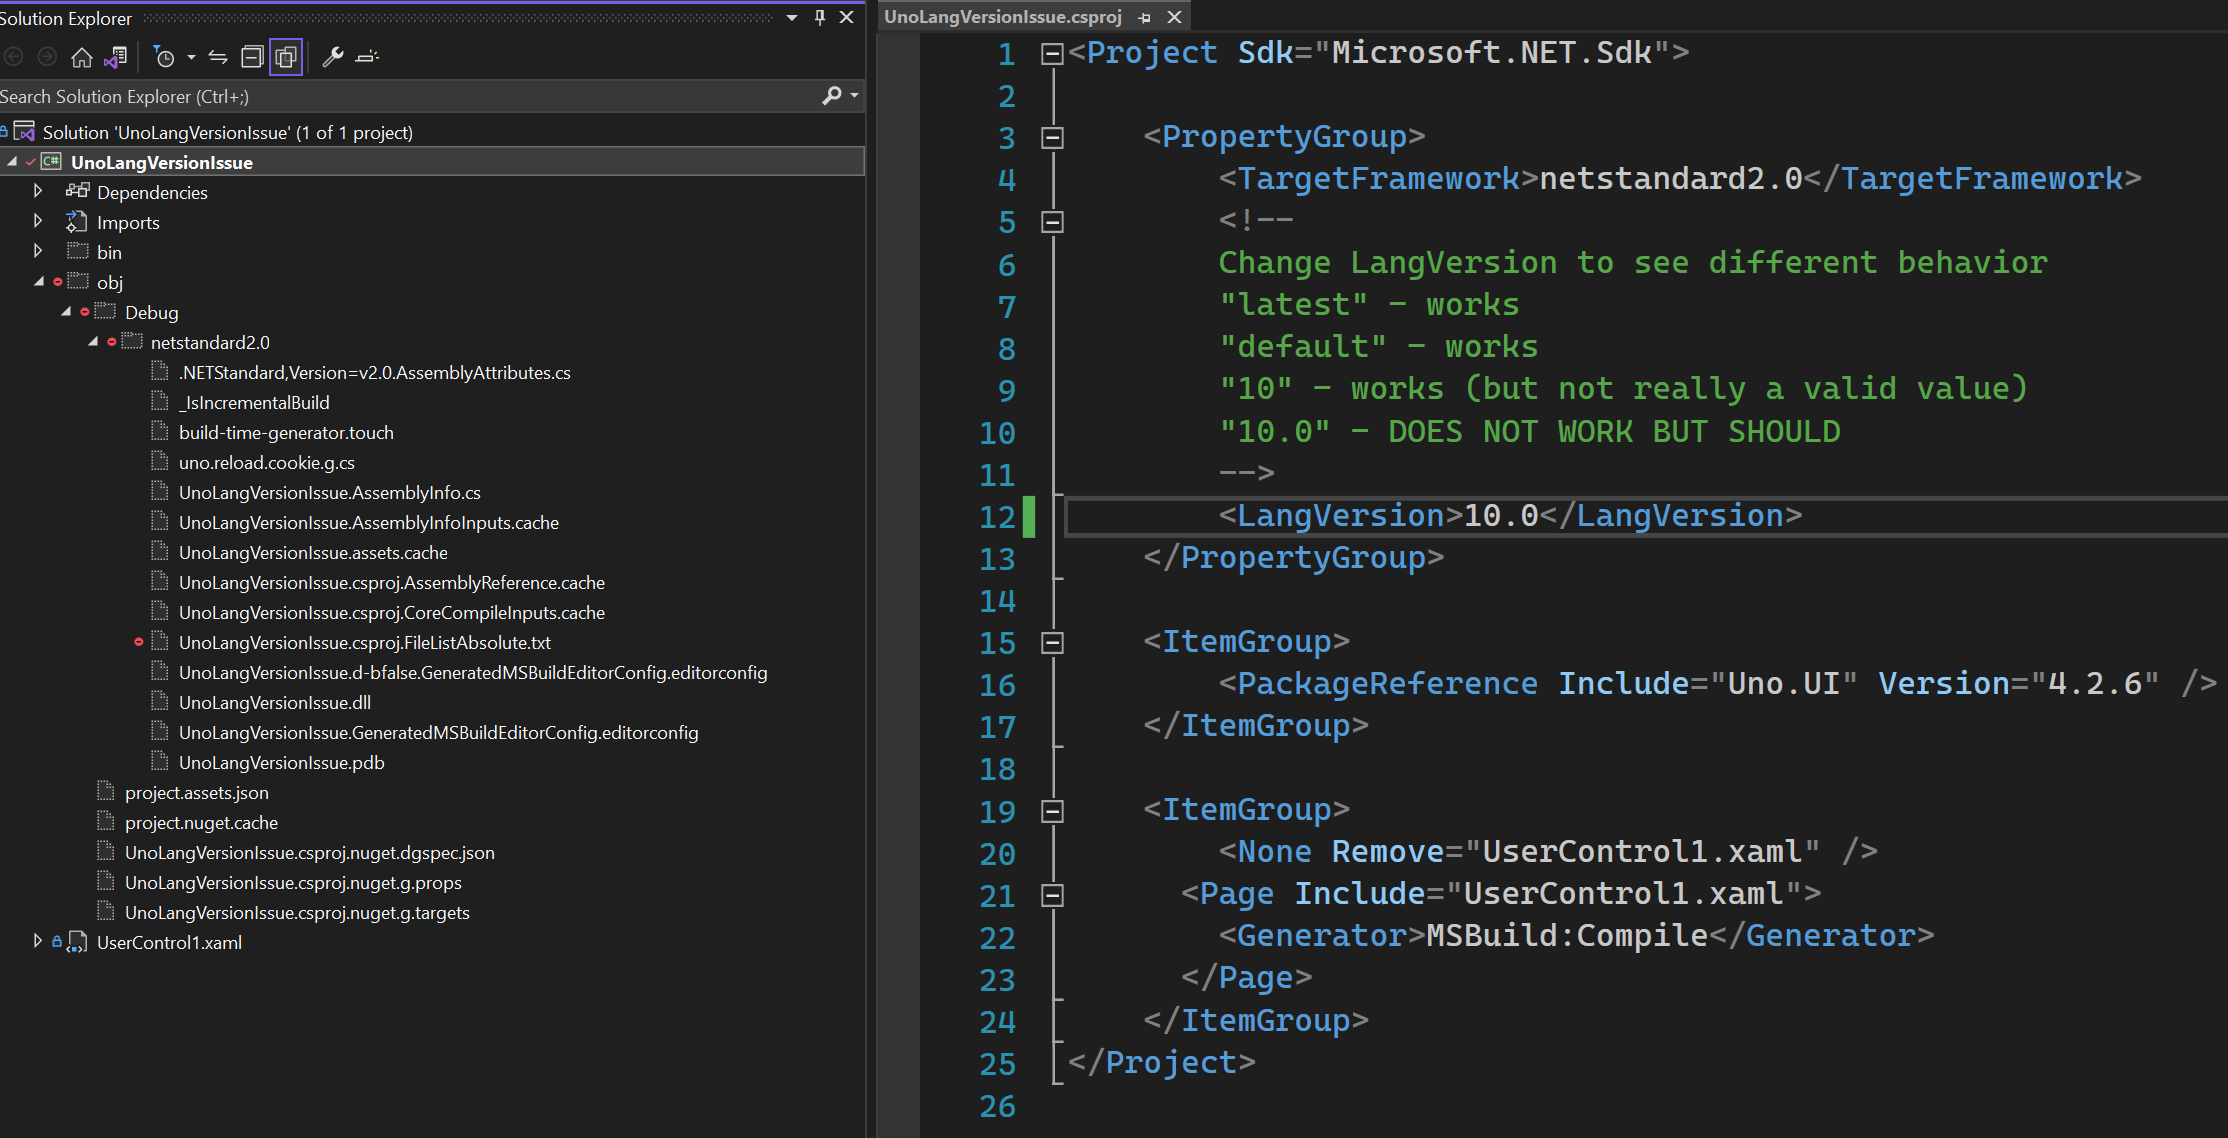
Task: Open Properties using the wrench icon
Action: coord(333,56)
